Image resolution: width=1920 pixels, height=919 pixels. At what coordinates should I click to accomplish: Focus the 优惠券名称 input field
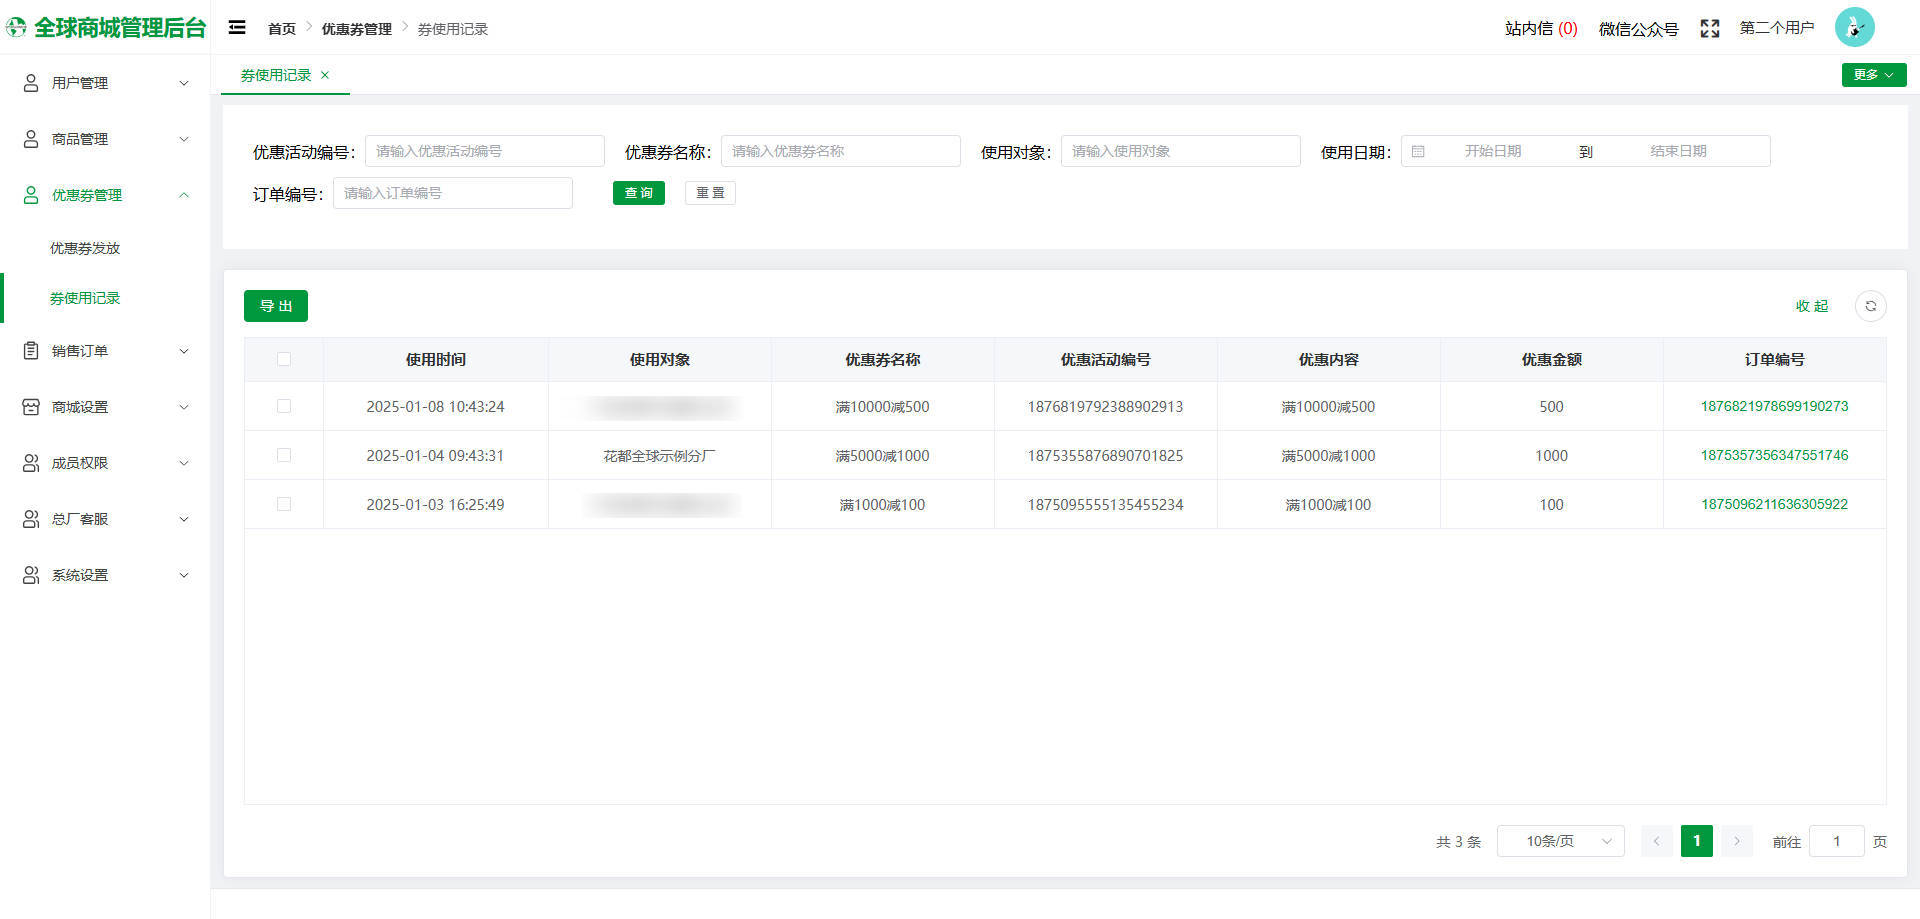point(840,151)
